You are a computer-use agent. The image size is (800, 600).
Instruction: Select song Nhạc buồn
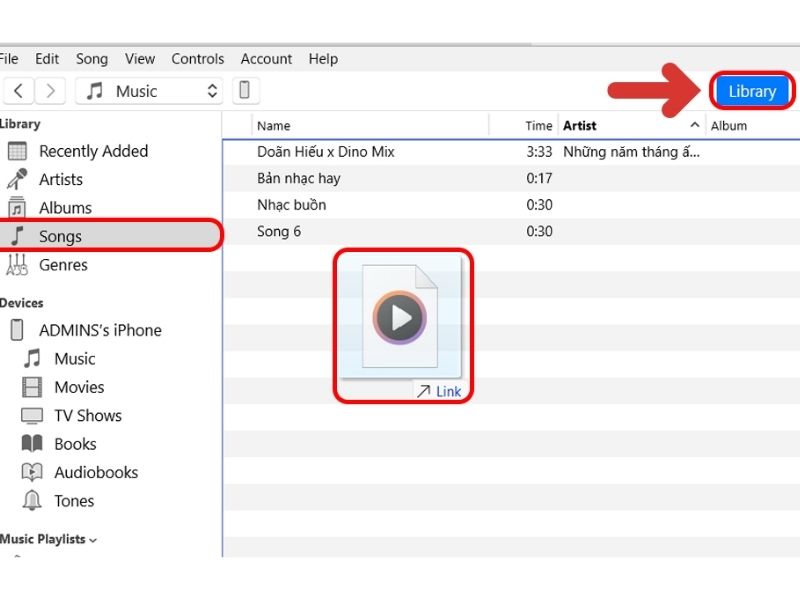[291, 205]
